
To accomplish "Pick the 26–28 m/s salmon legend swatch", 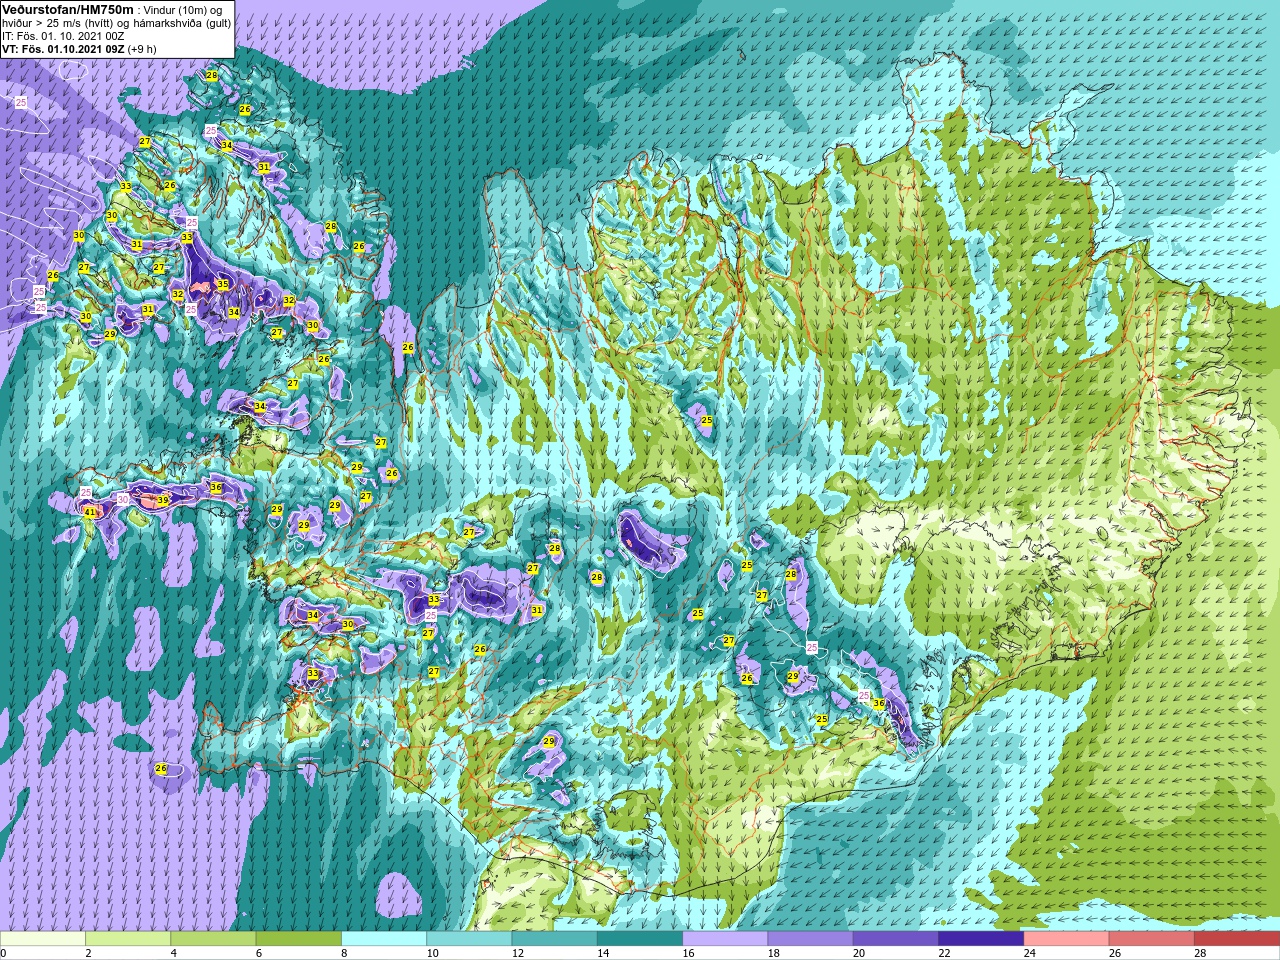I will click(1151, 939).
